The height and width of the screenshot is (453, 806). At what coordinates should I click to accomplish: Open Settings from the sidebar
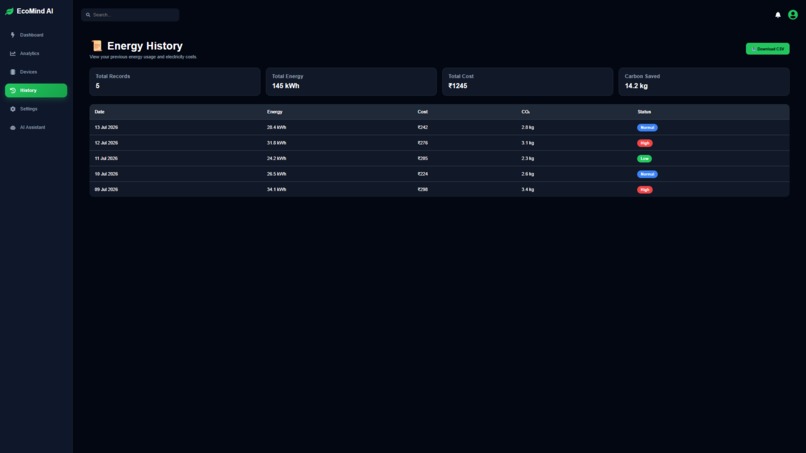point(36,109)
